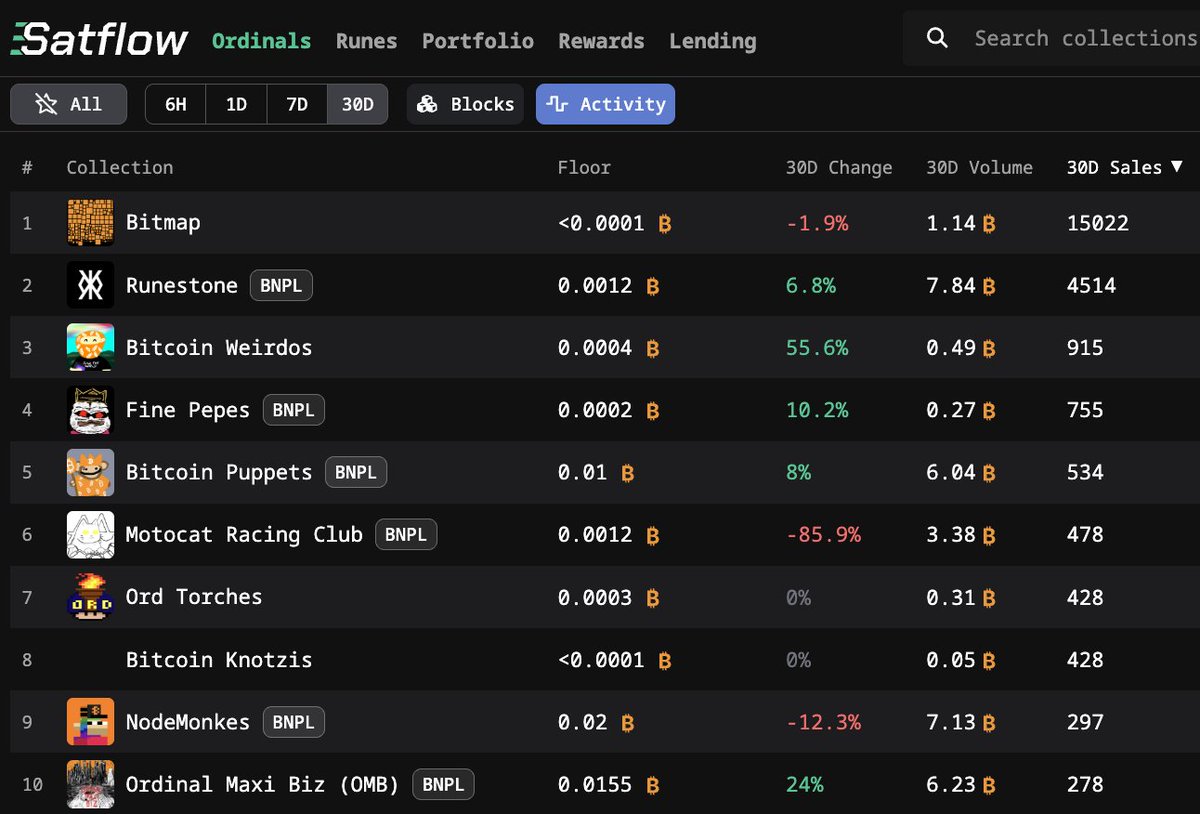Switch to the Blocks view

(x=465, y=104)
